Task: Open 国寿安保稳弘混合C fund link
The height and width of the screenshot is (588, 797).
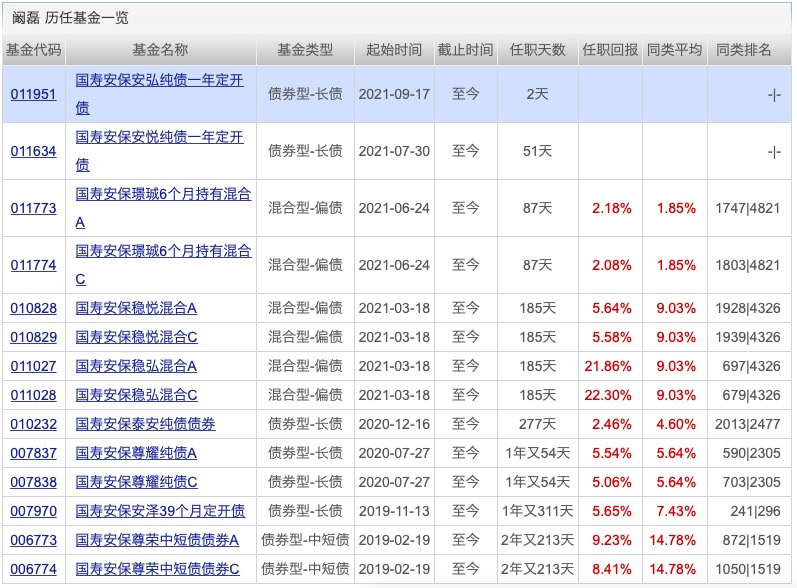Action: click(136, 395)
